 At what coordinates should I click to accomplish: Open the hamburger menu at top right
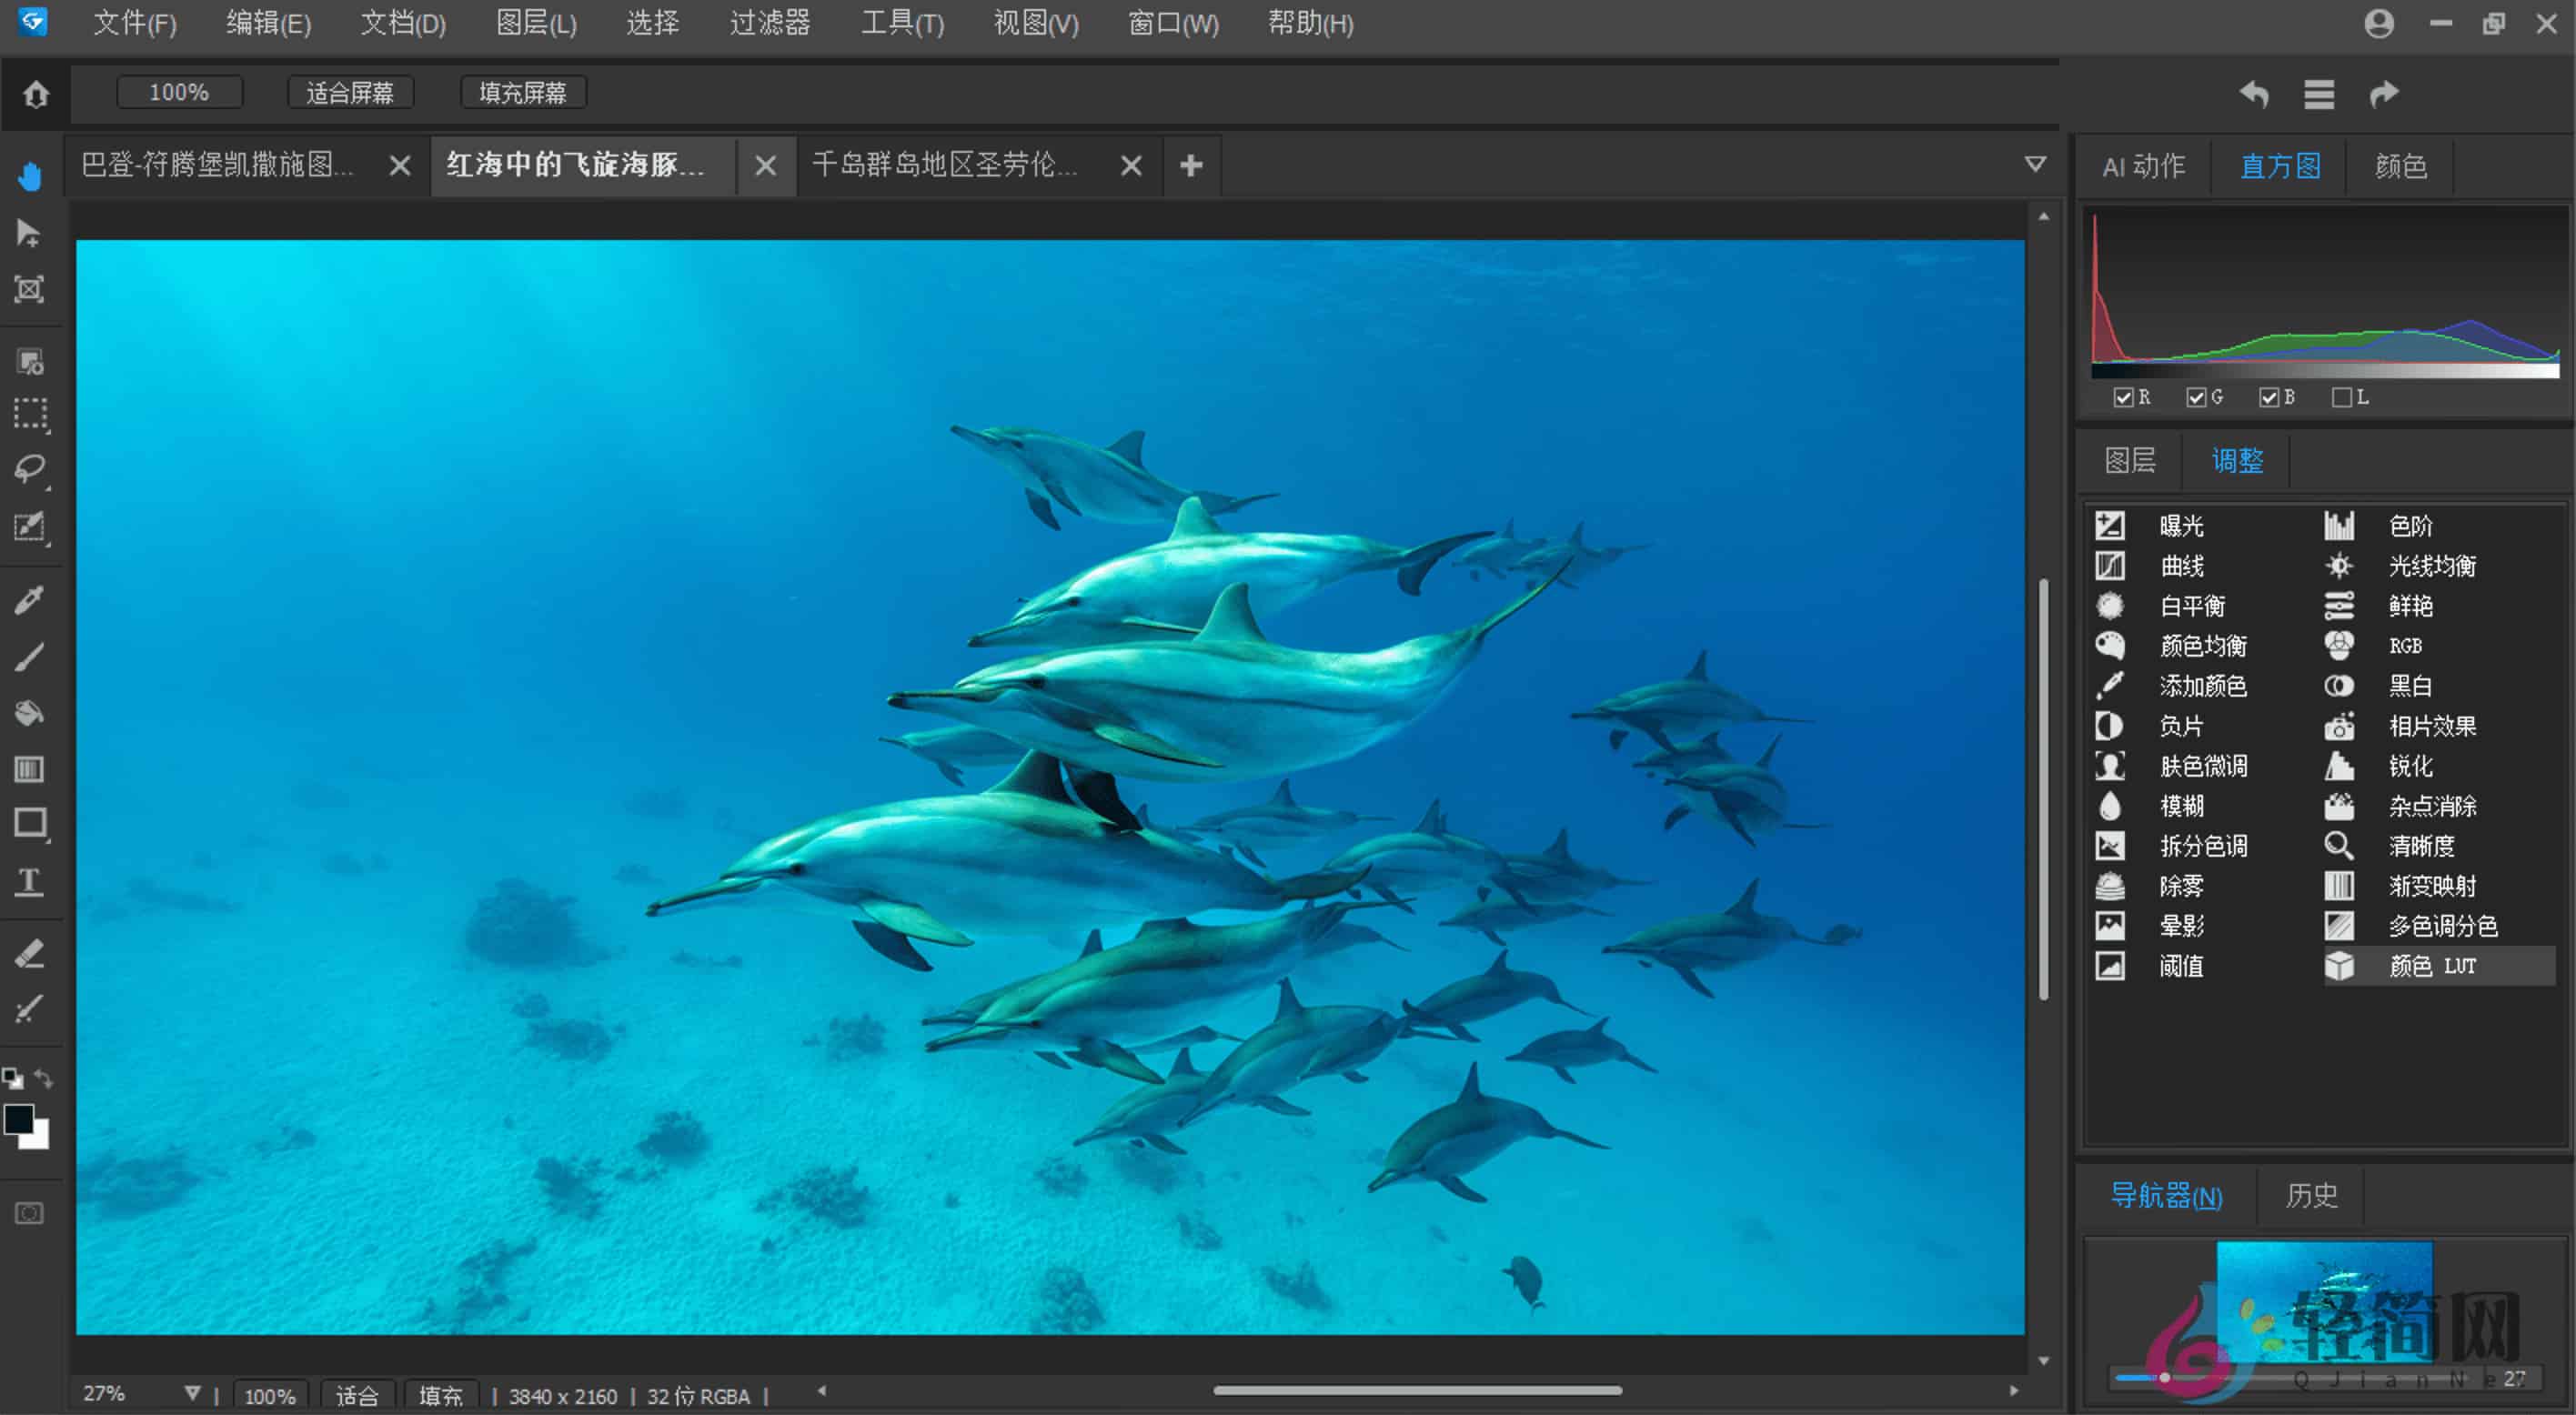point(2319,93)
